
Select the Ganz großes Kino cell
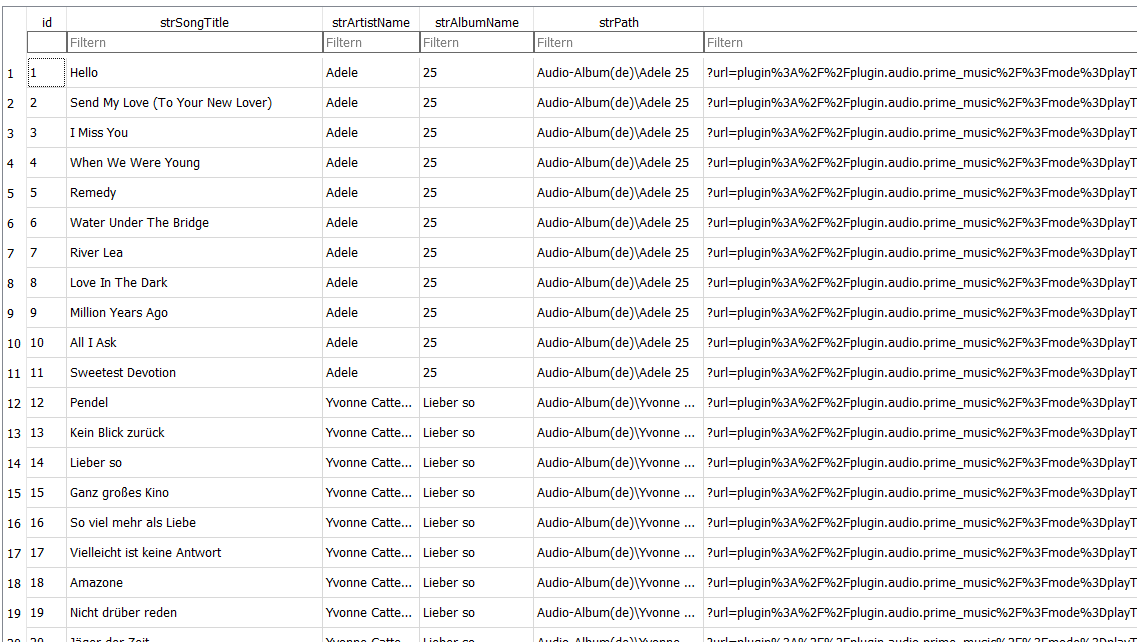tap(194, 493)
